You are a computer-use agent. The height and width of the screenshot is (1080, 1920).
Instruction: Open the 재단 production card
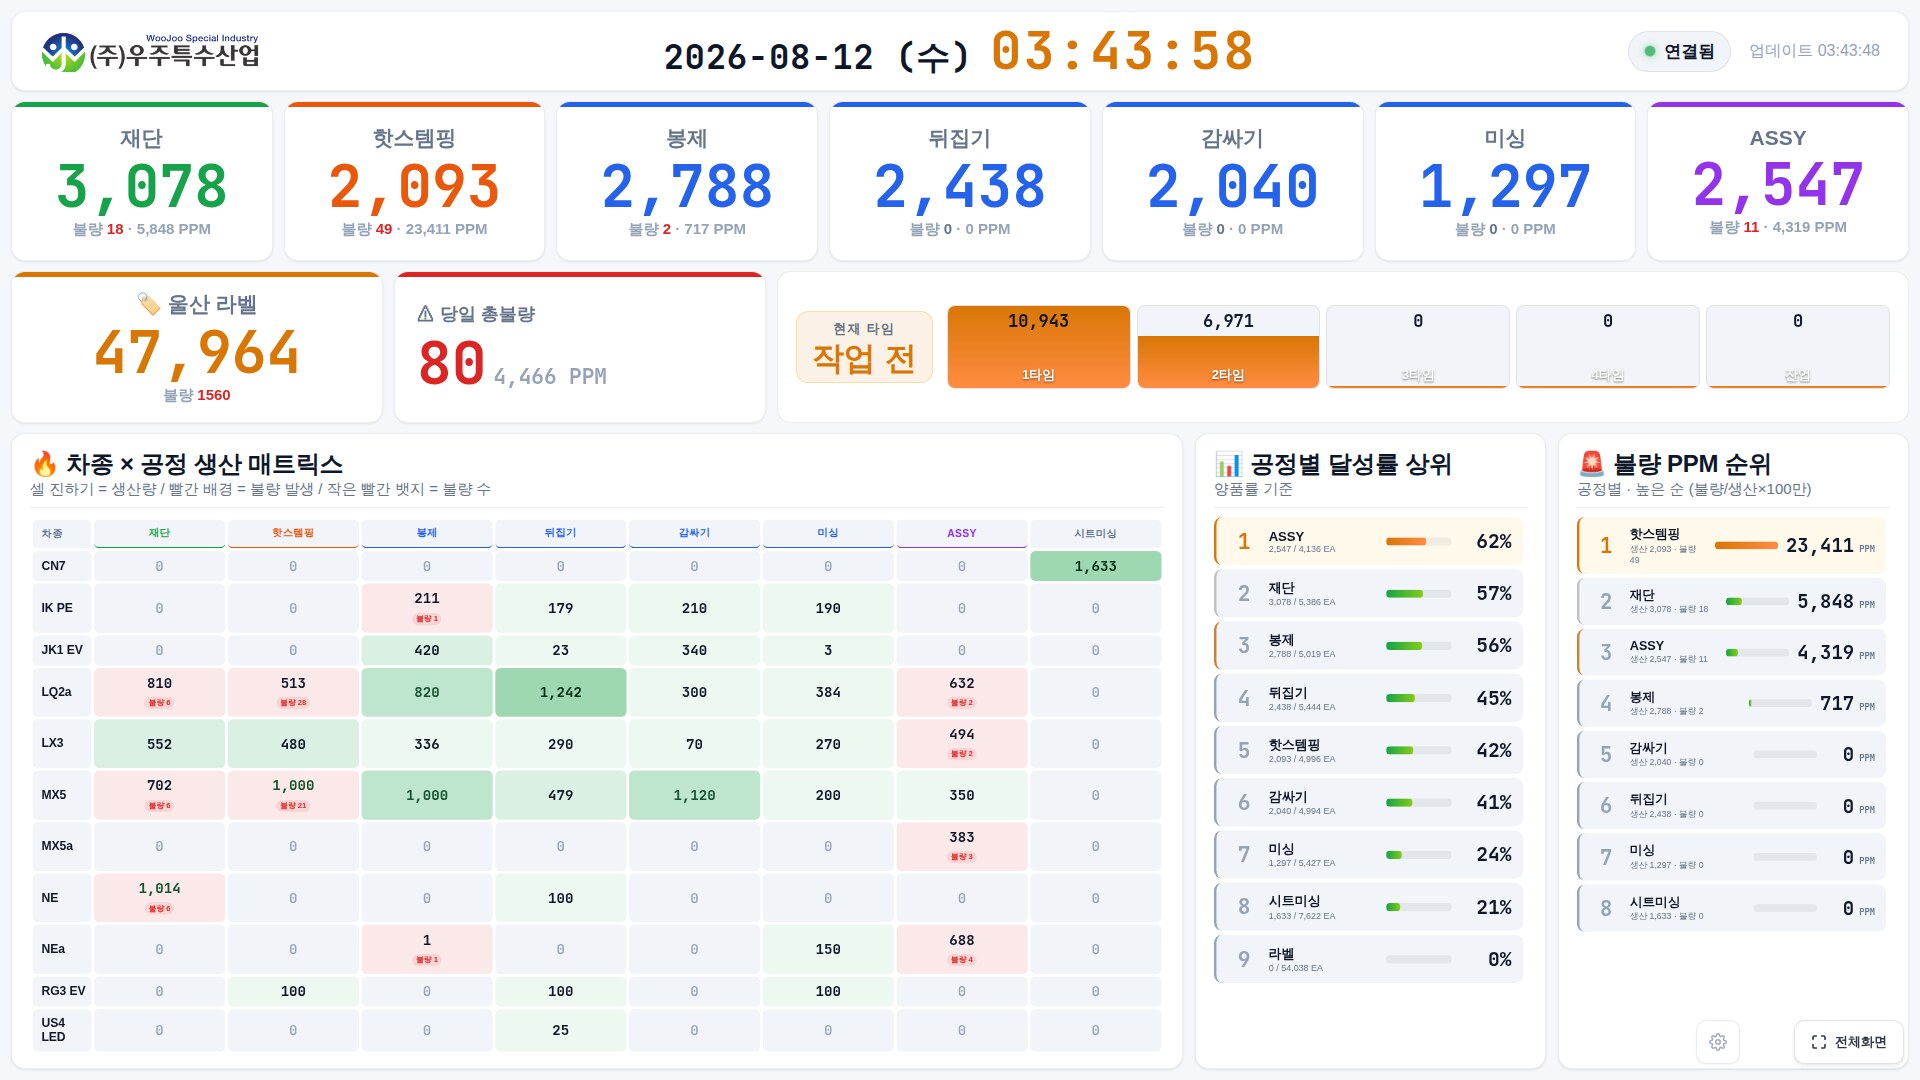(x=142, y=181)
